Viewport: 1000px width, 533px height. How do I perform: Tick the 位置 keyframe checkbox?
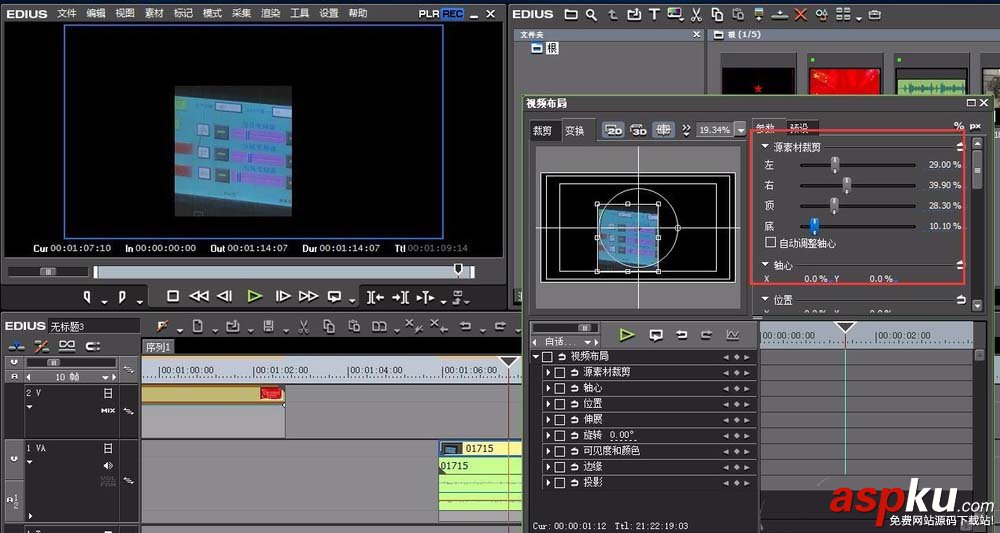pyautogui.click(x=560, y=404)
